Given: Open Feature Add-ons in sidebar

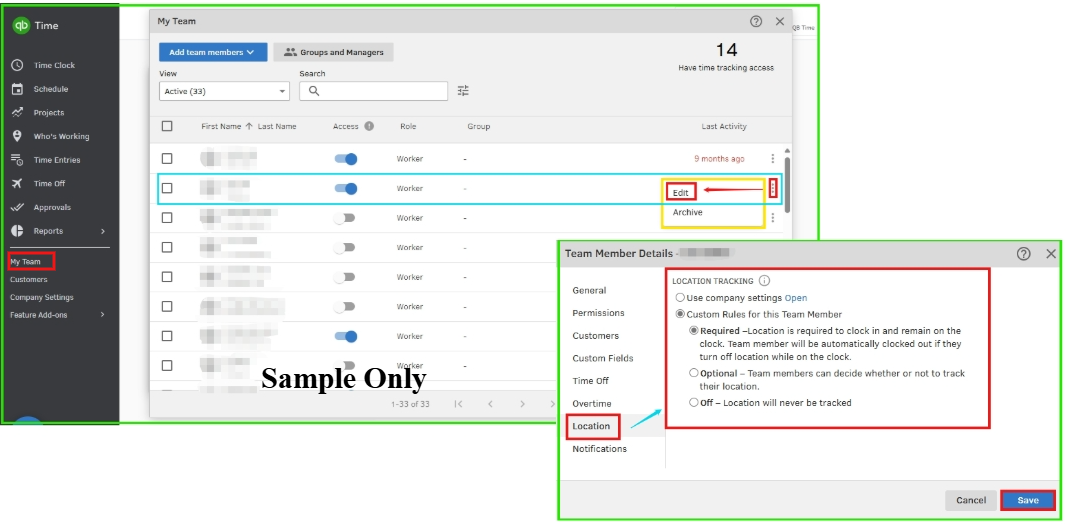Looking at the screenshot, I should [x=38, y=315].
